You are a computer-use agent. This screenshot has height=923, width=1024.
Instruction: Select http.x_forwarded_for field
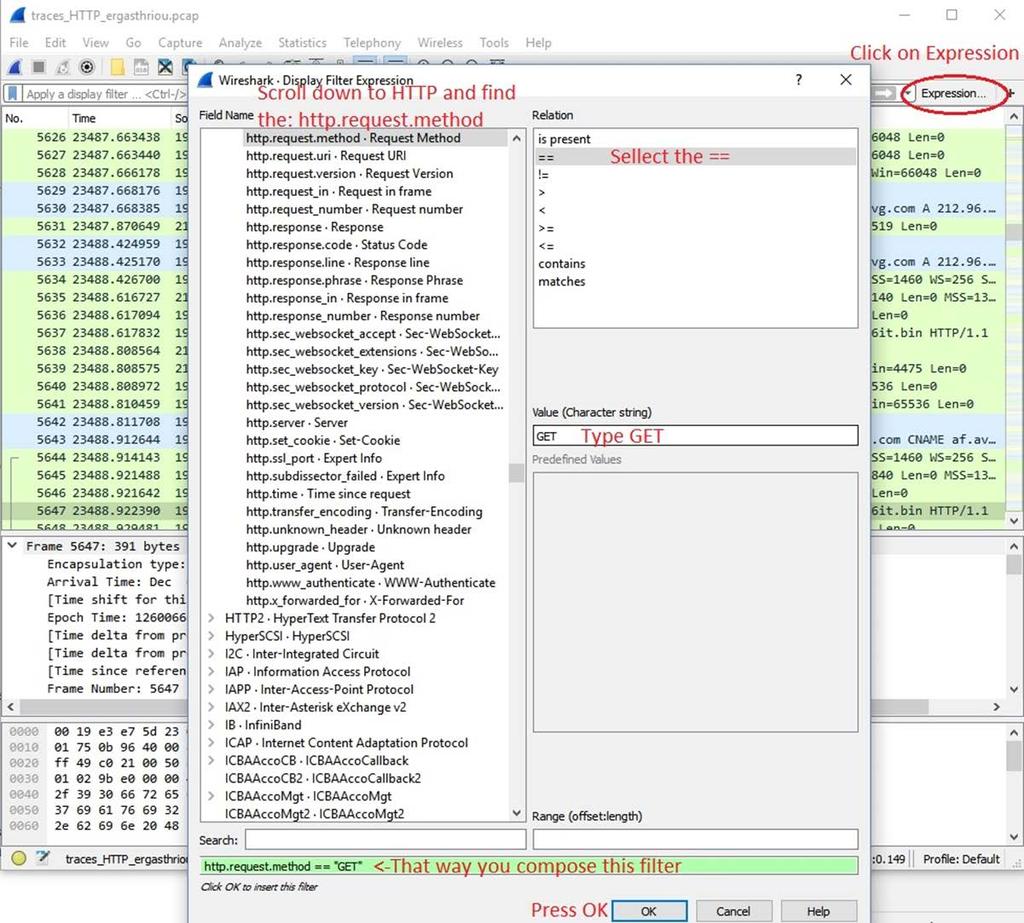pos(355,600)
